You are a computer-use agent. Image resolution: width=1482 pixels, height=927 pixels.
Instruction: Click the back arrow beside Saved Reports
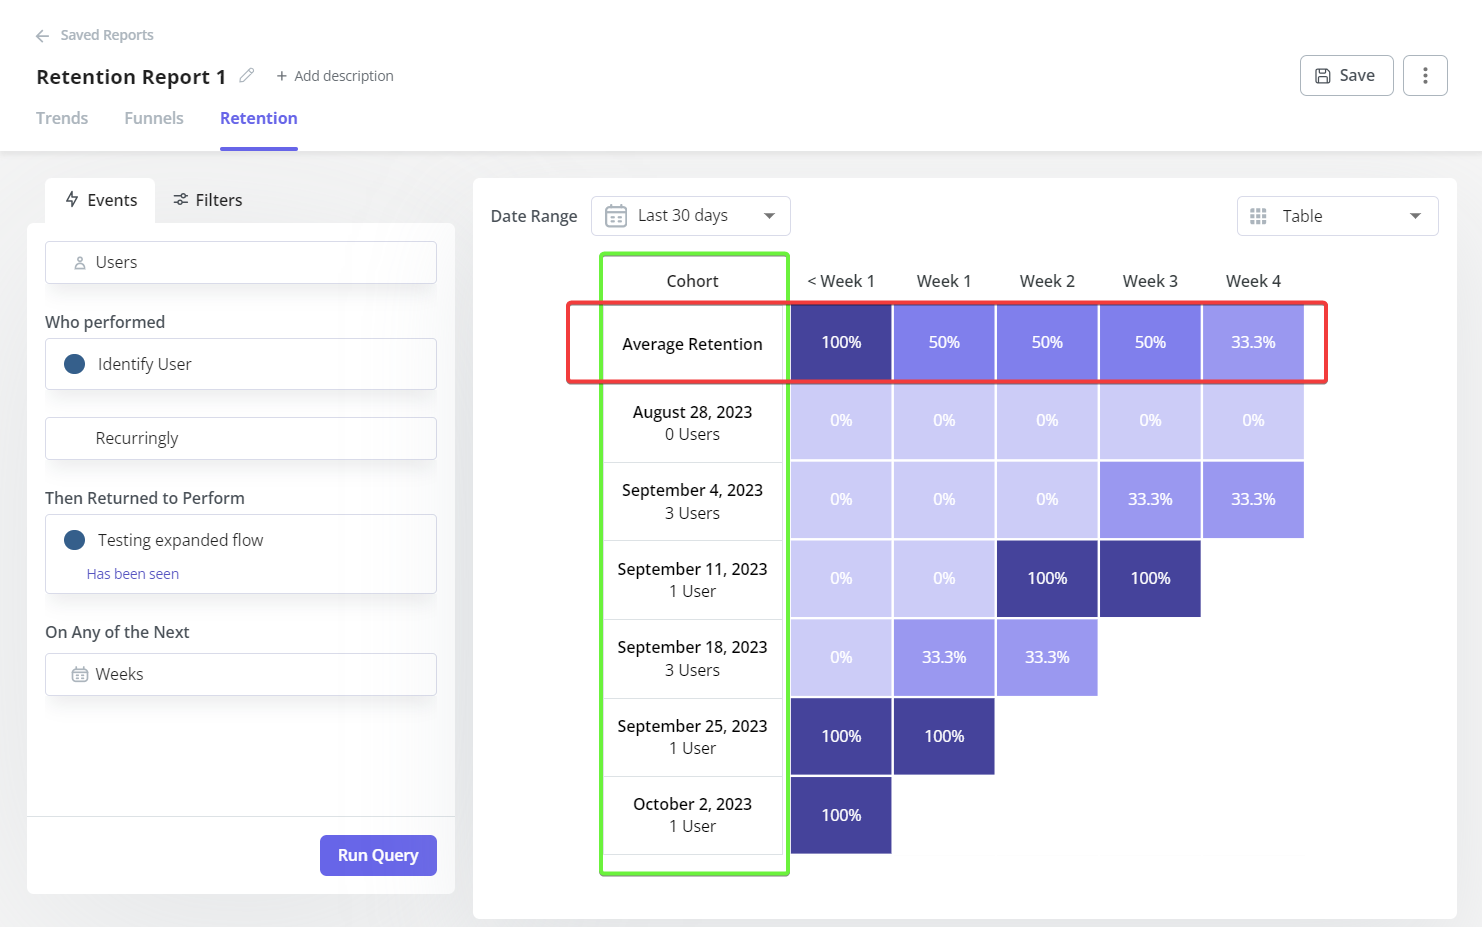click(x=42, y=36)
